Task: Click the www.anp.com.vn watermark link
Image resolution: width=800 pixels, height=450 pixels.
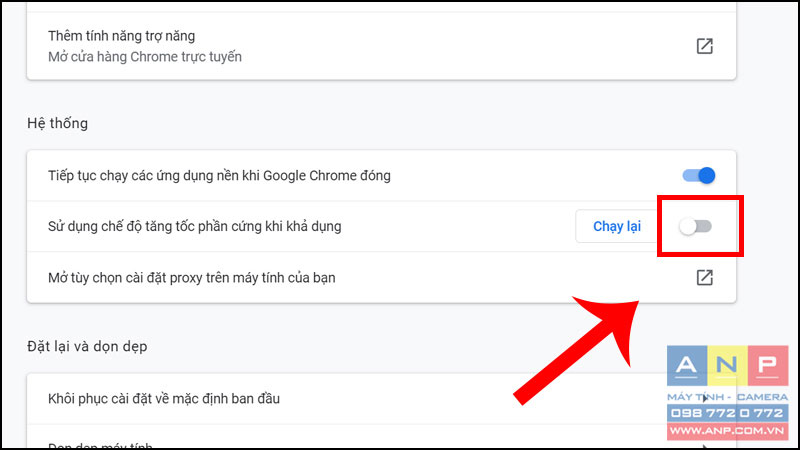Action: 727,431
